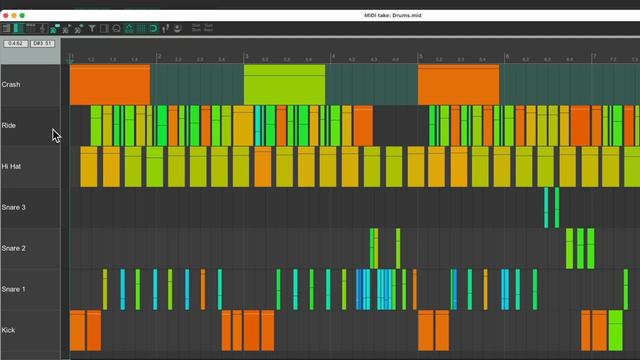Select the orange Crash note at bar 1
Viewport: 640px width, 360px height.
click(x=110, y=84)
